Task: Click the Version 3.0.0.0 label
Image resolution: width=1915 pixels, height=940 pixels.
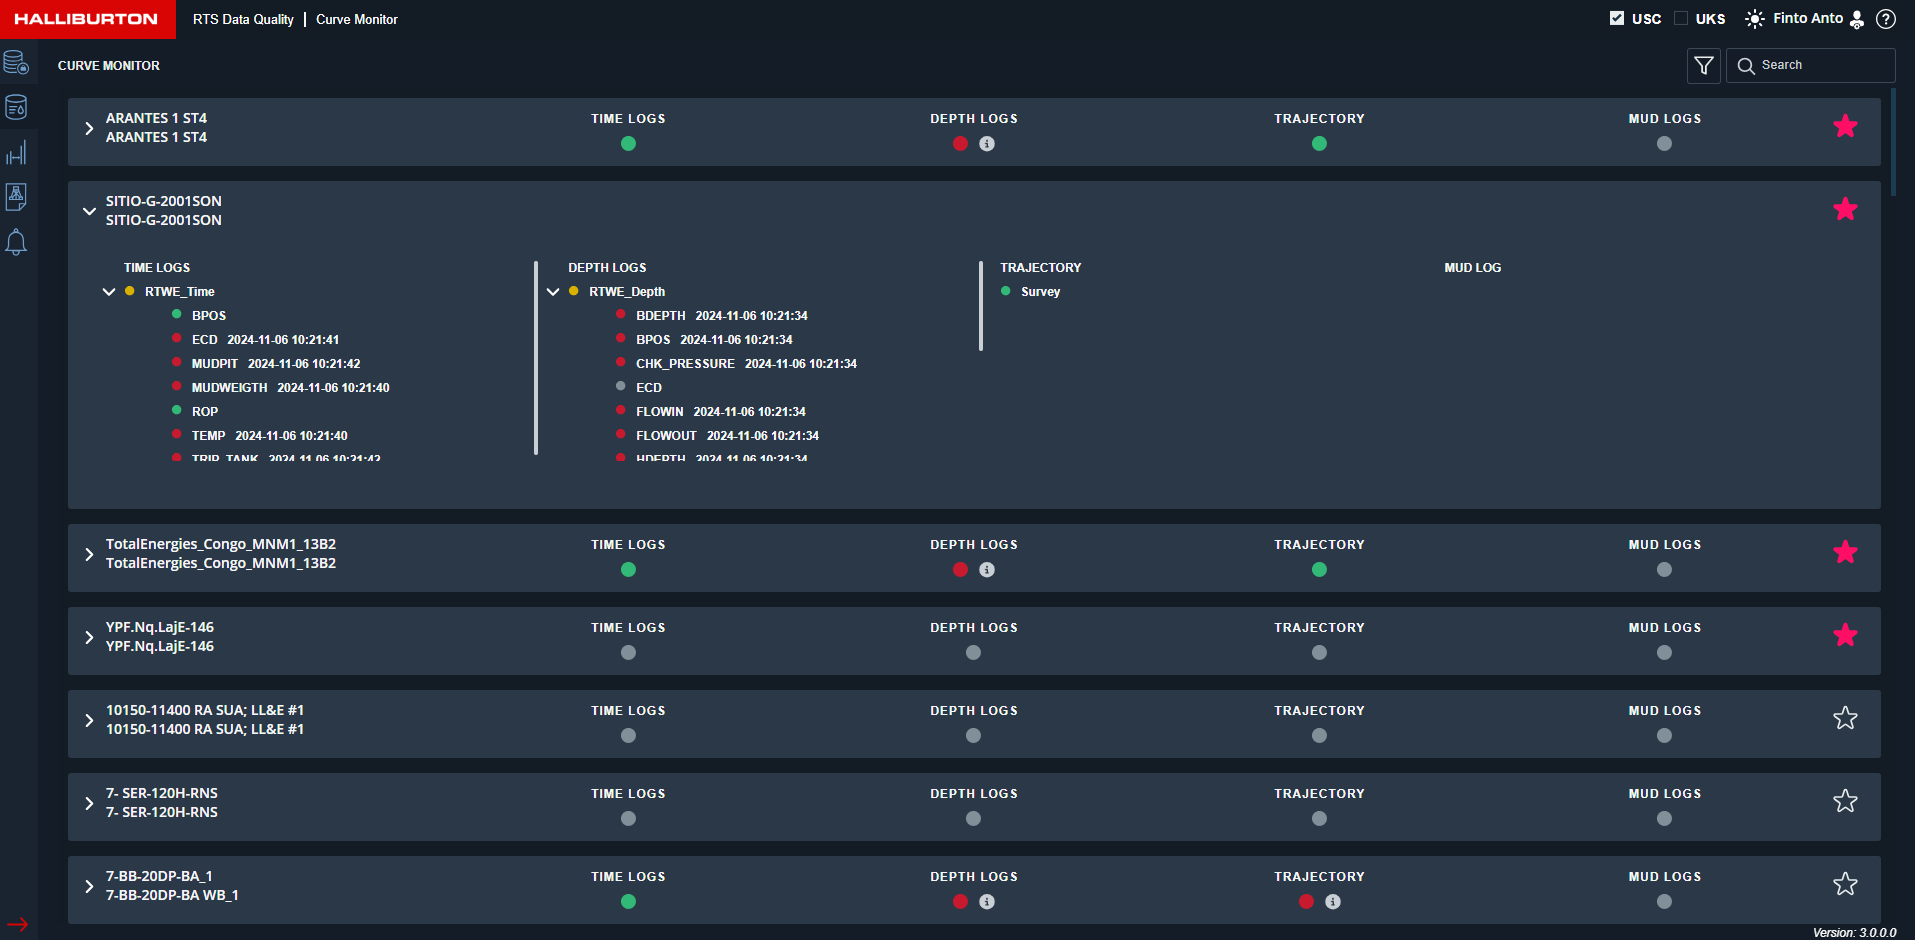Action: [x=1854, y=932]
